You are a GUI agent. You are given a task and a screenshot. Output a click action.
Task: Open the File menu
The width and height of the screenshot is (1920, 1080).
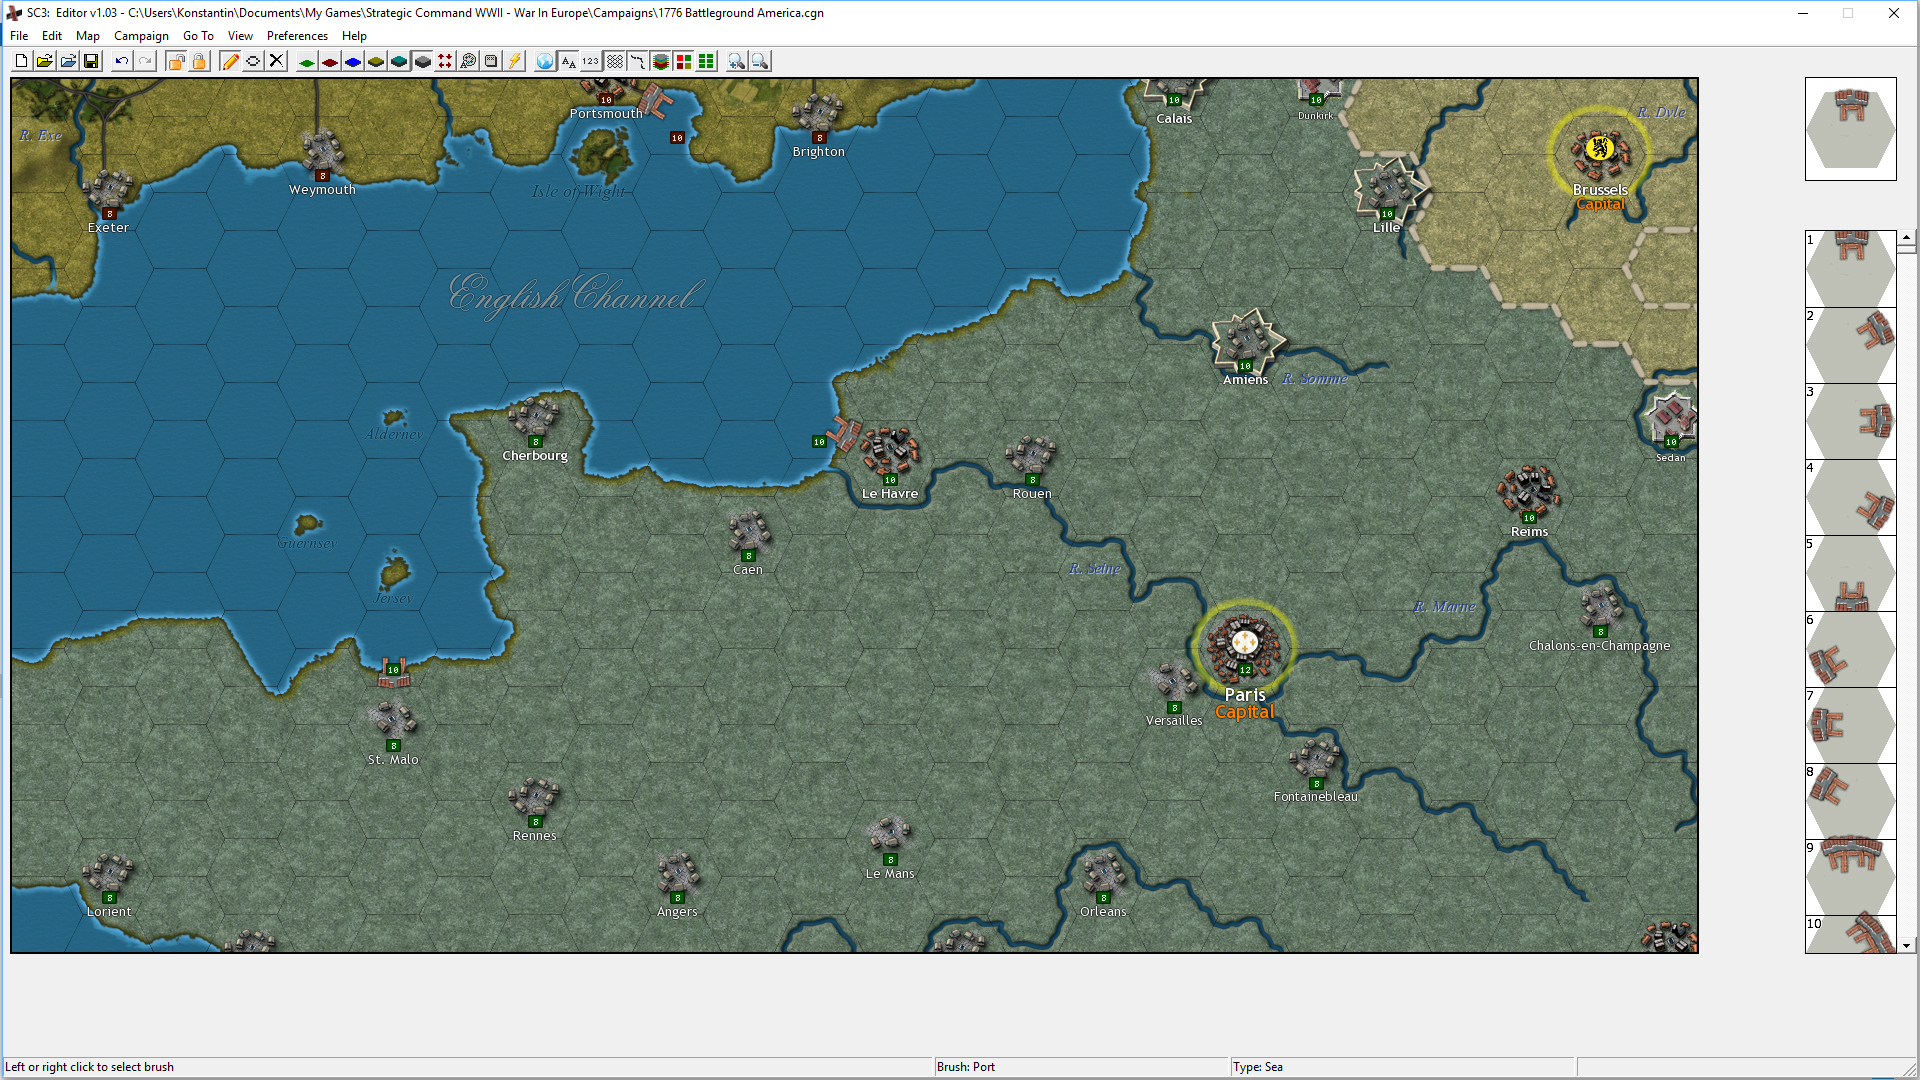click(x=19, y=36)
